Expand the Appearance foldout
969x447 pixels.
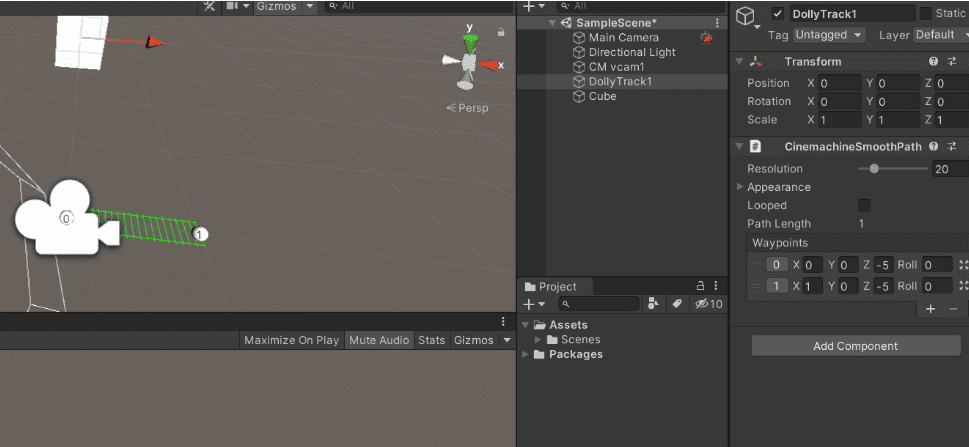pyautogui.click(x=740, y=187)
